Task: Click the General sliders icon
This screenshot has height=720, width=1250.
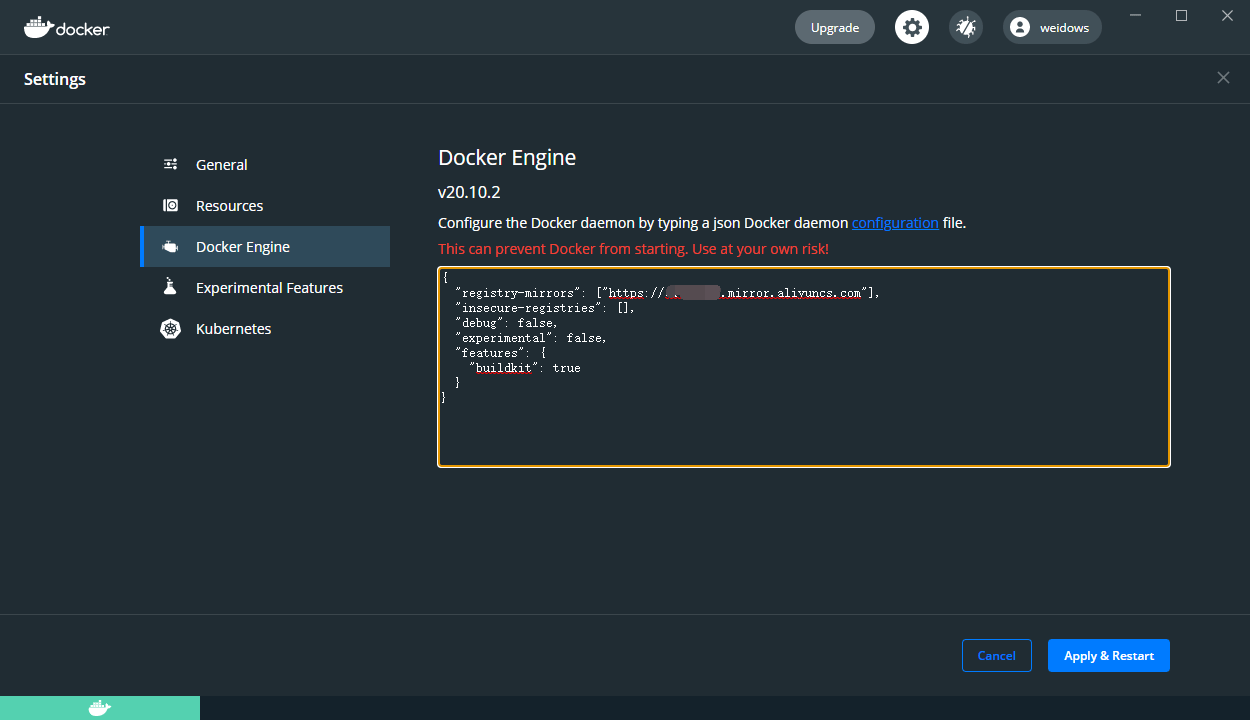Action: click(x=171, y=164)
